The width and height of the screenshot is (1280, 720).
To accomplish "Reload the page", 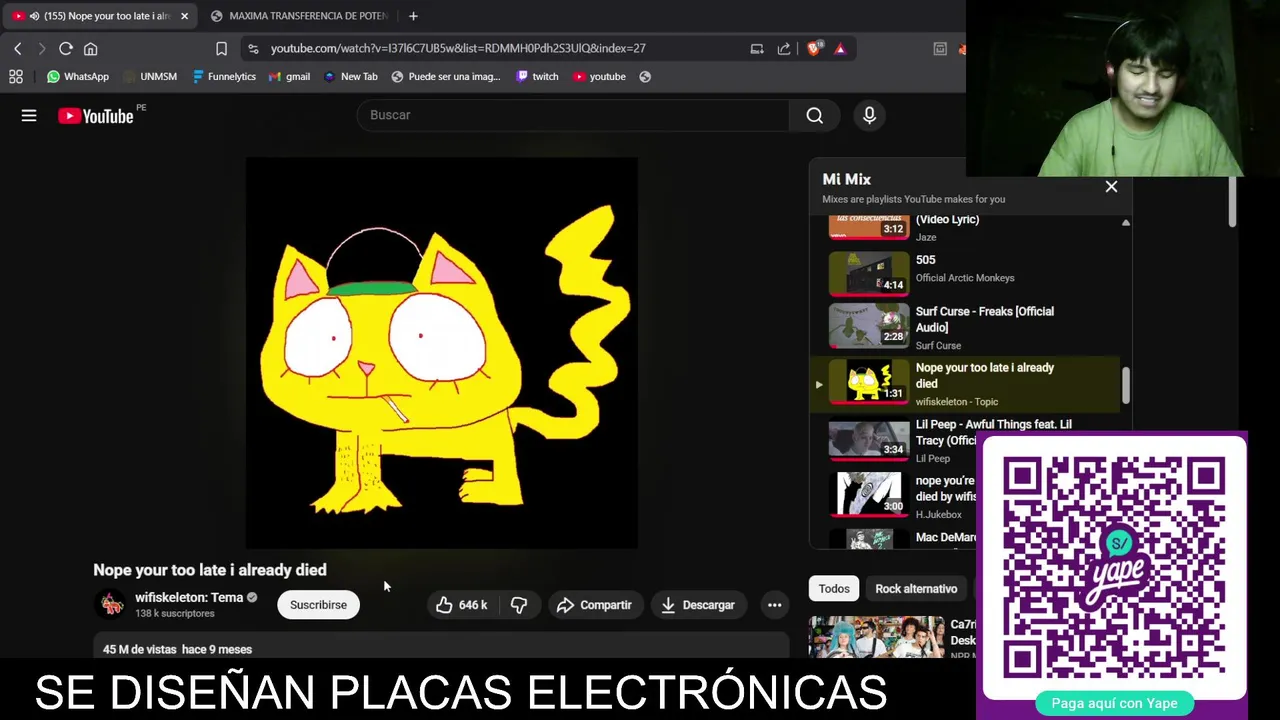I will [66, 48].
